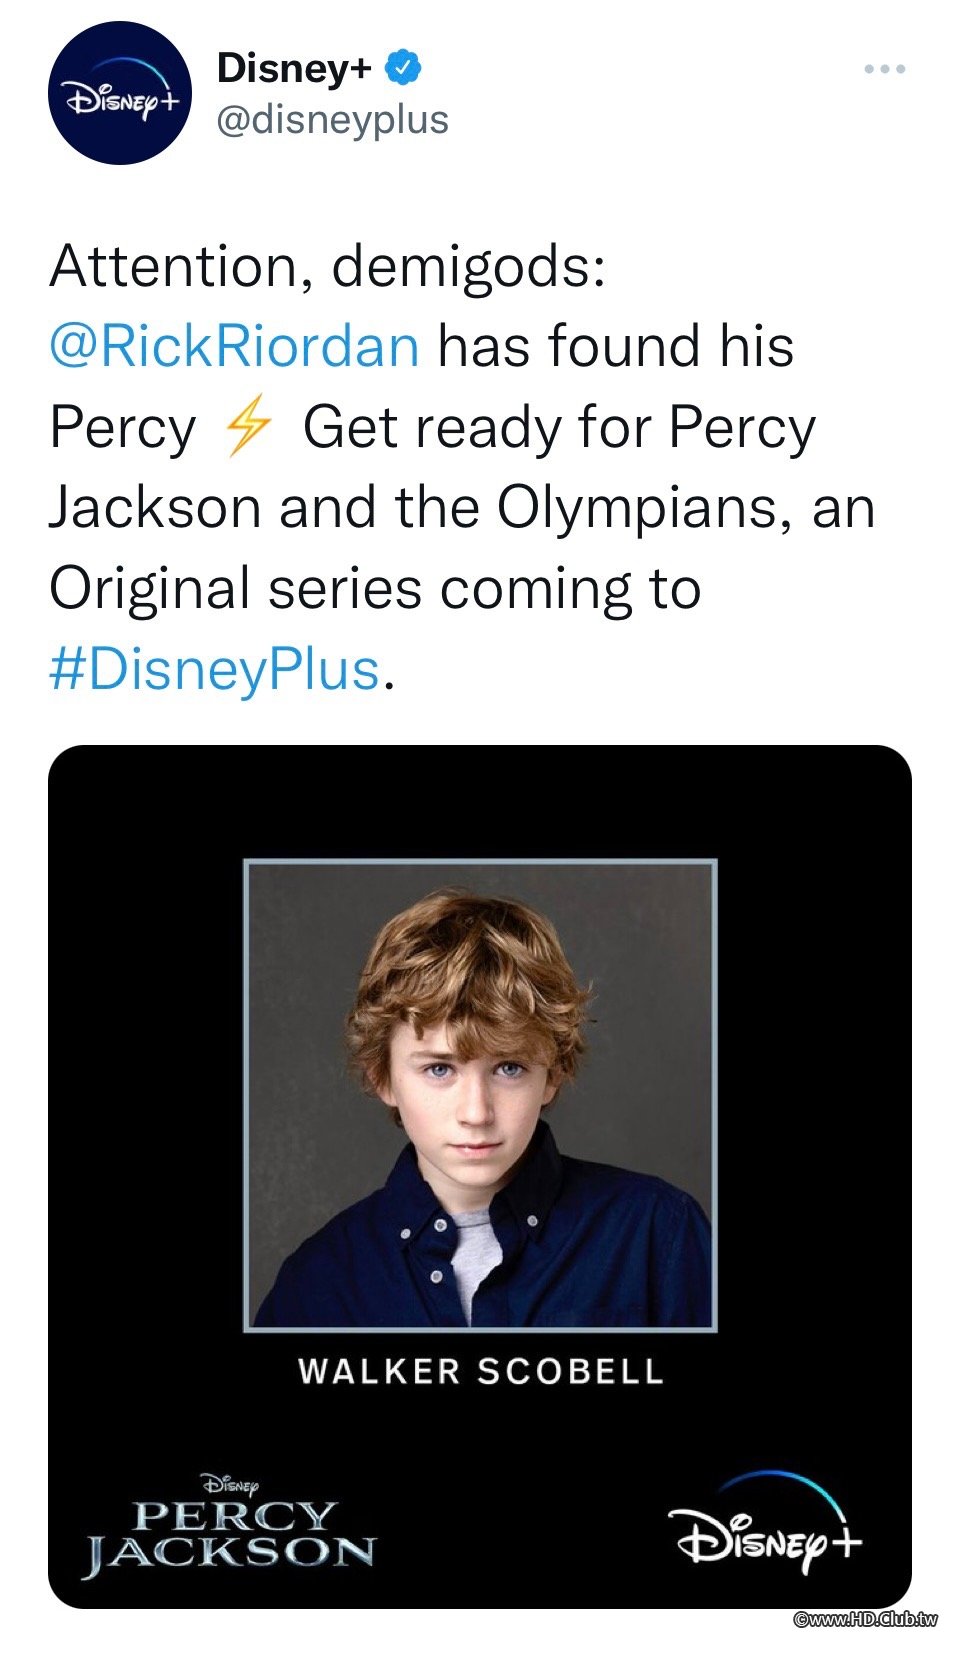Click the blue verified badge

[403, 68]
